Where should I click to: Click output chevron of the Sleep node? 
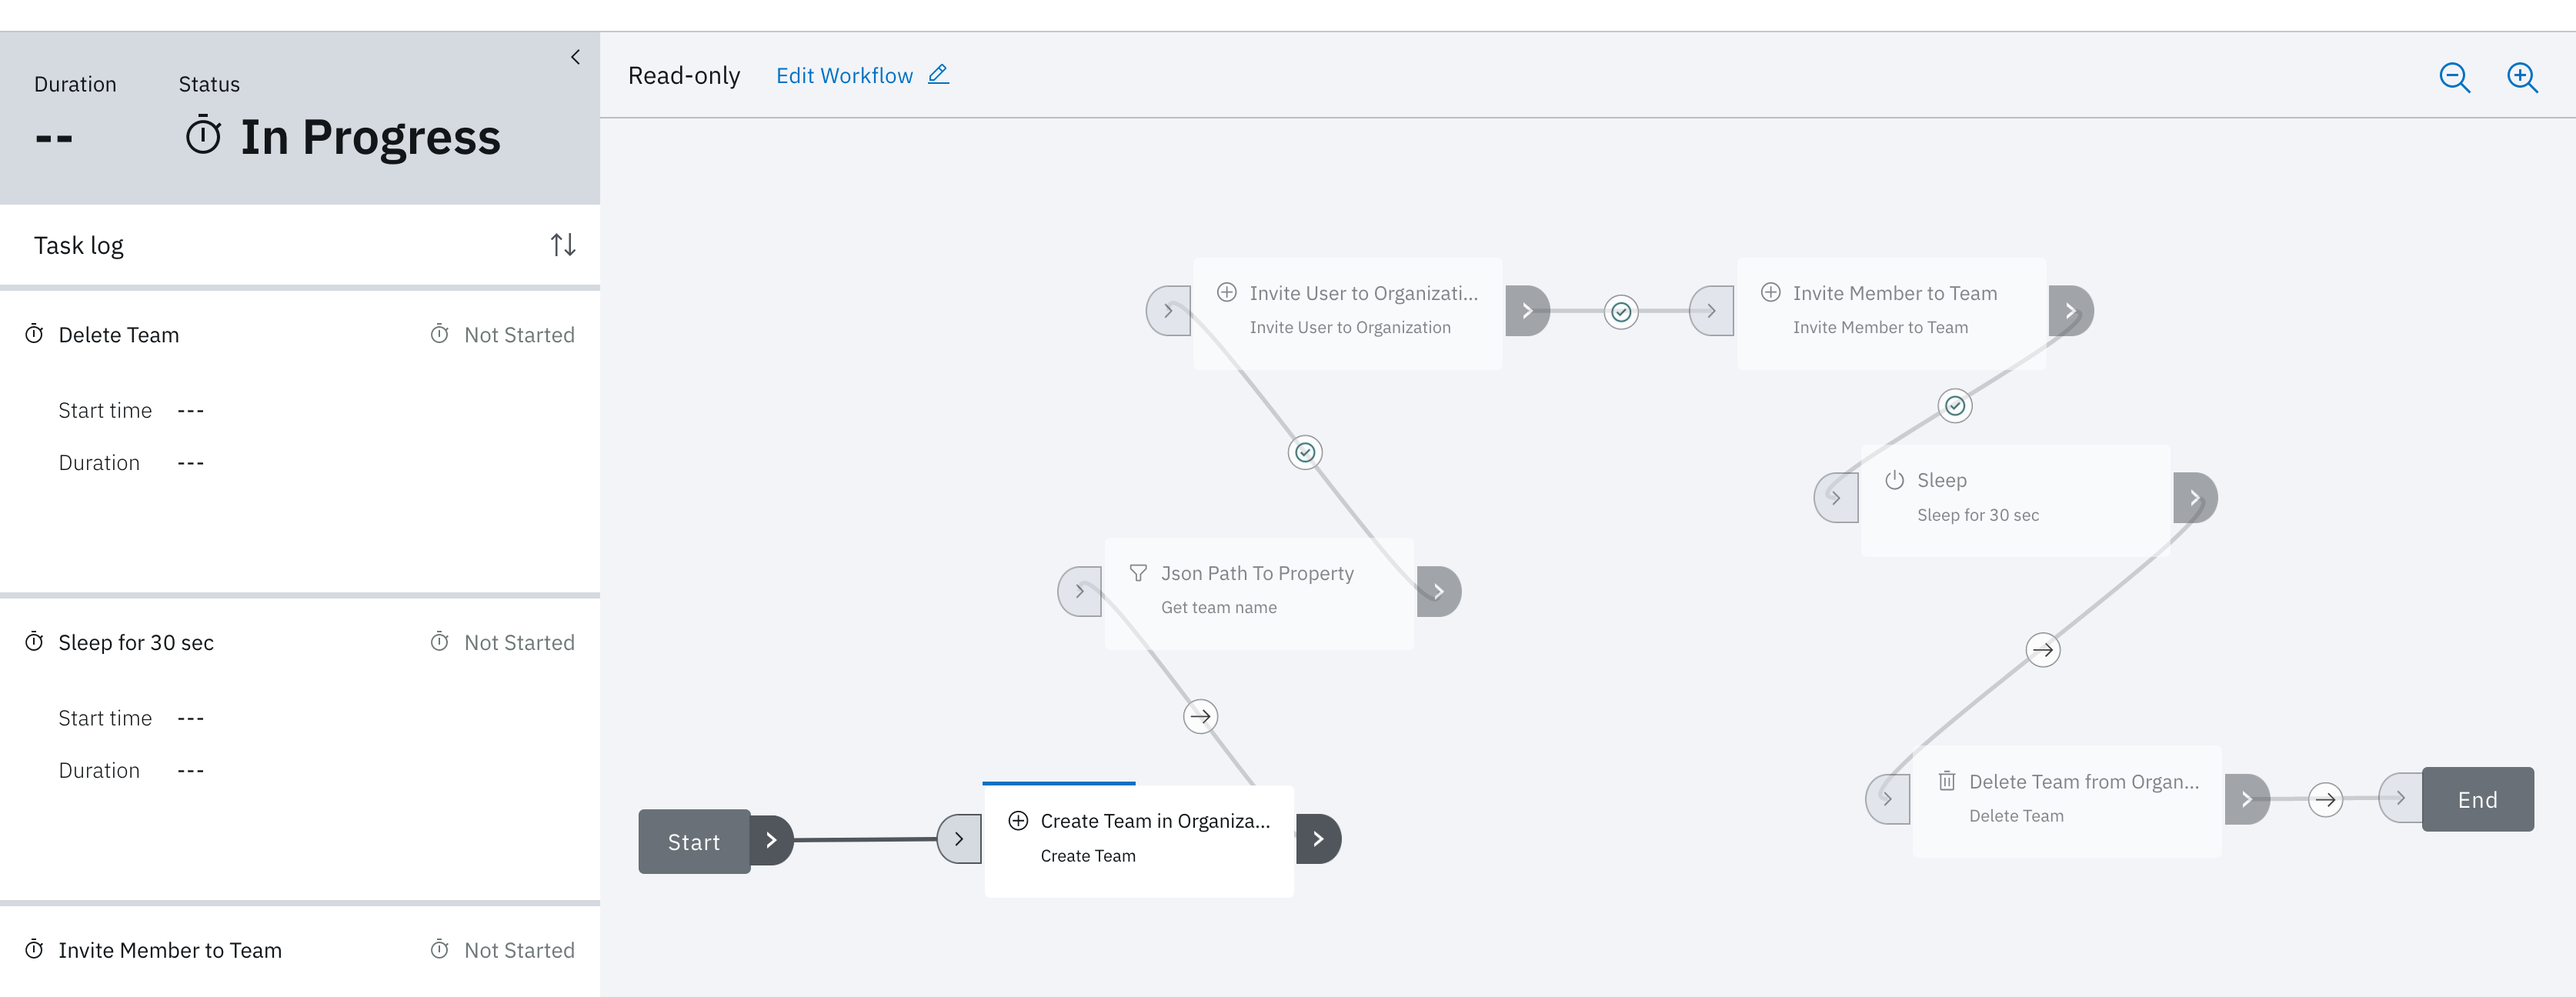point(2195,498)
